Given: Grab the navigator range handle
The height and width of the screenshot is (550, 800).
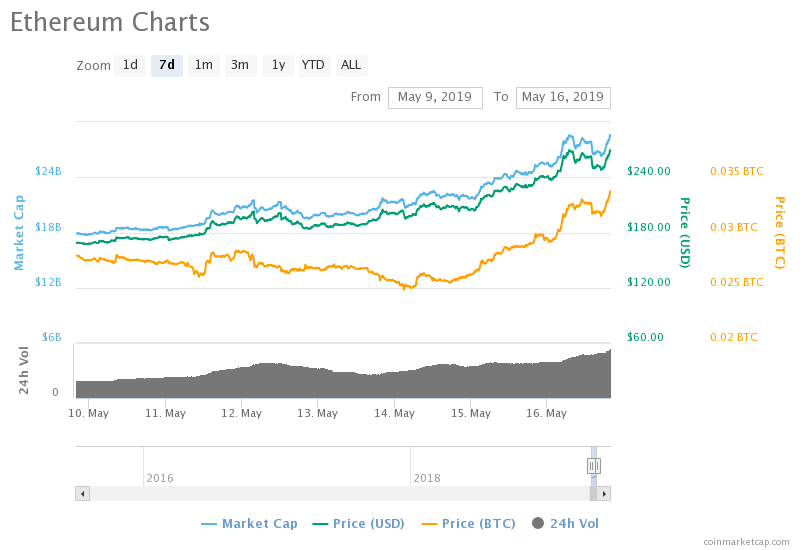Looking at the screenshot, I should click(593, 466).
